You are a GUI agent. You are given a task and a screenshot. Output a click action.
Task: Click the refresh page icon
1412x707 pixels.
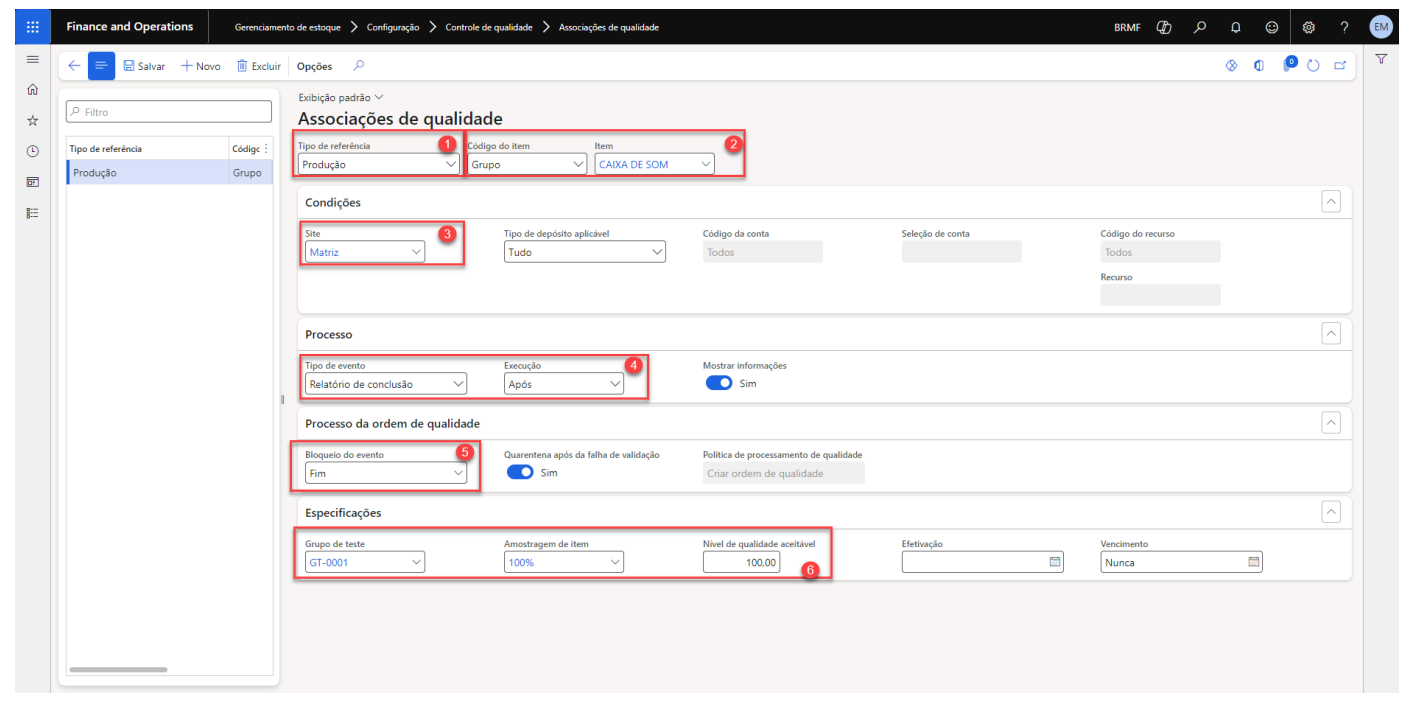(x=1313, y=66)
